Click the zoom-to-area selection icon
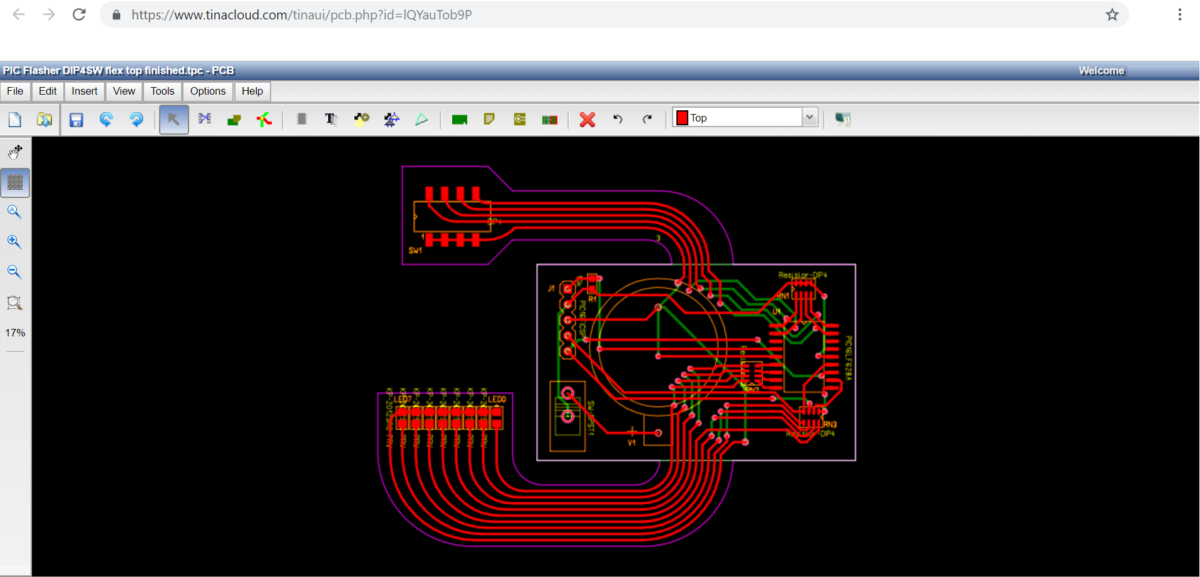 pyautogui.click(x=14, y=302)
